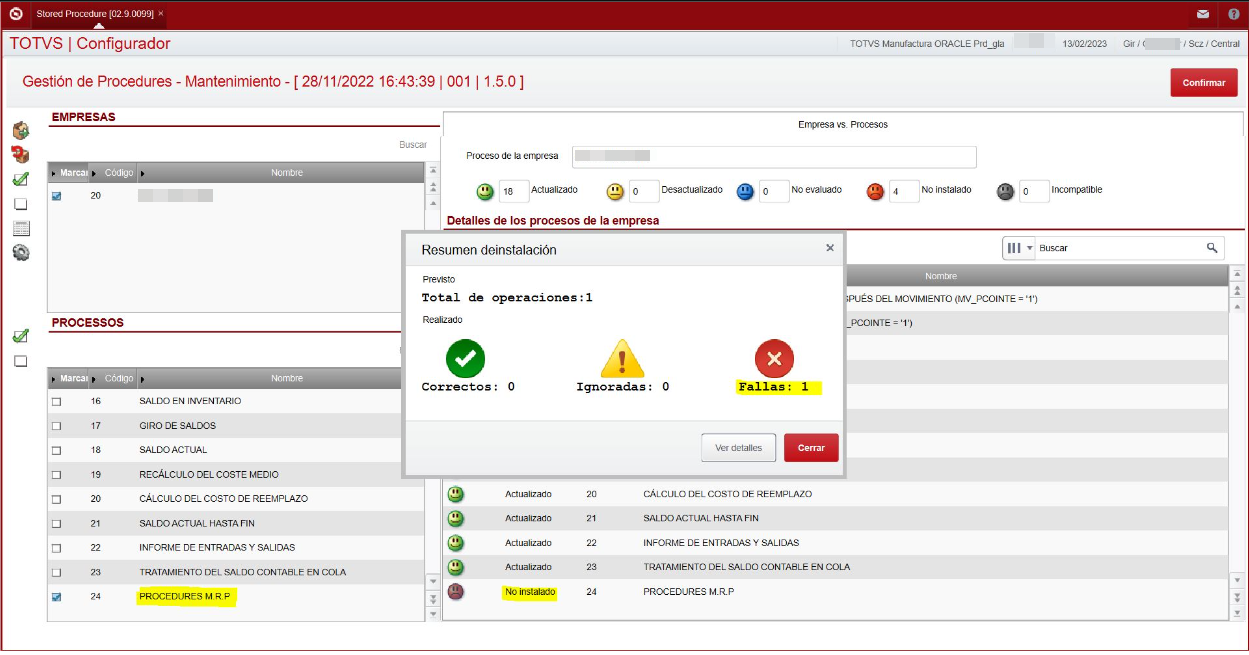1249x655 pixels.
Task: Click green smiley on row 23 Tratamiento del saldo
Action: pos(456,566)
